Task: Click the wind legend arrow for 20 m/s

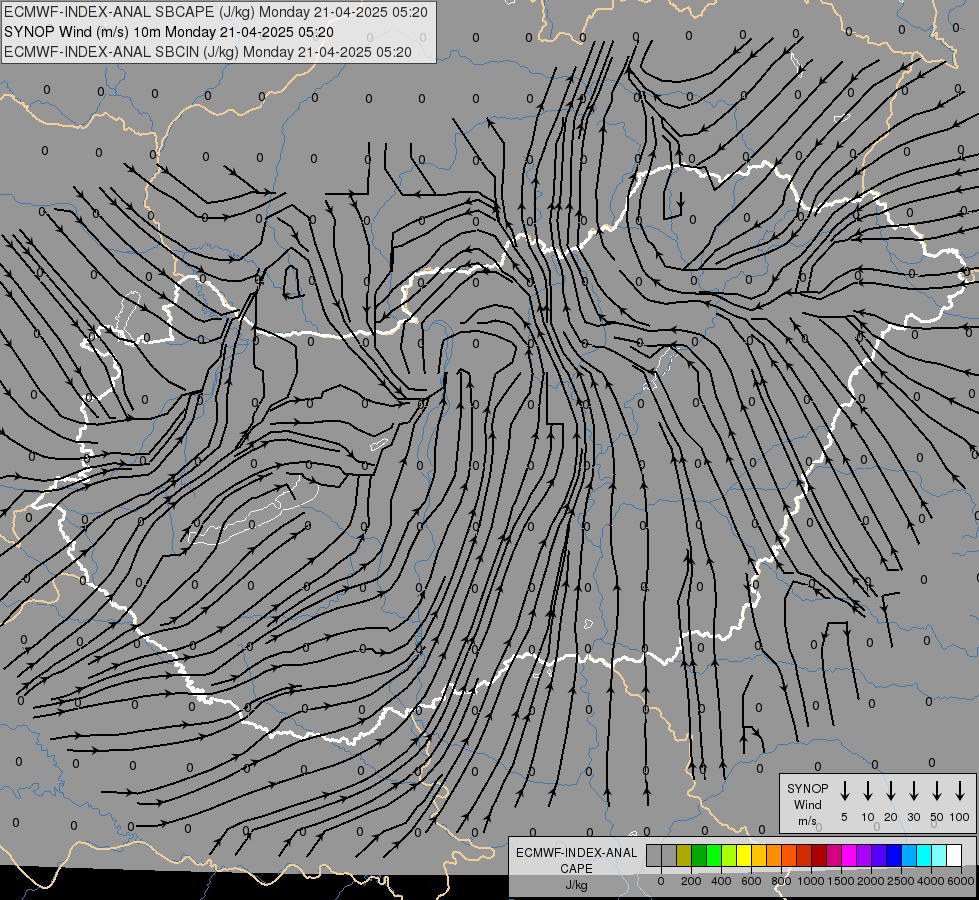Action: (891, 791)
